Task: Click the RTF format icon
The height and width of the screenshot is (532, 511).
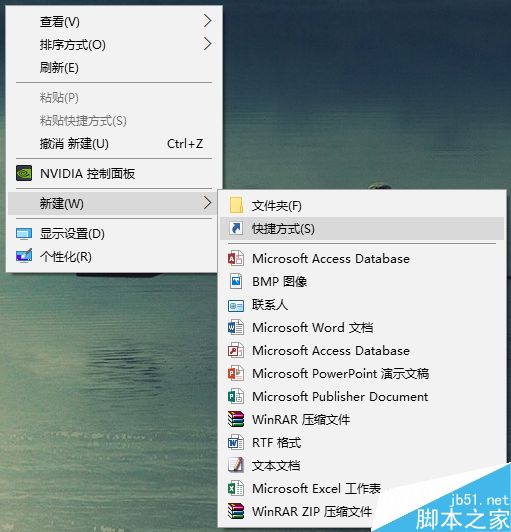Action: pos(236,442)
